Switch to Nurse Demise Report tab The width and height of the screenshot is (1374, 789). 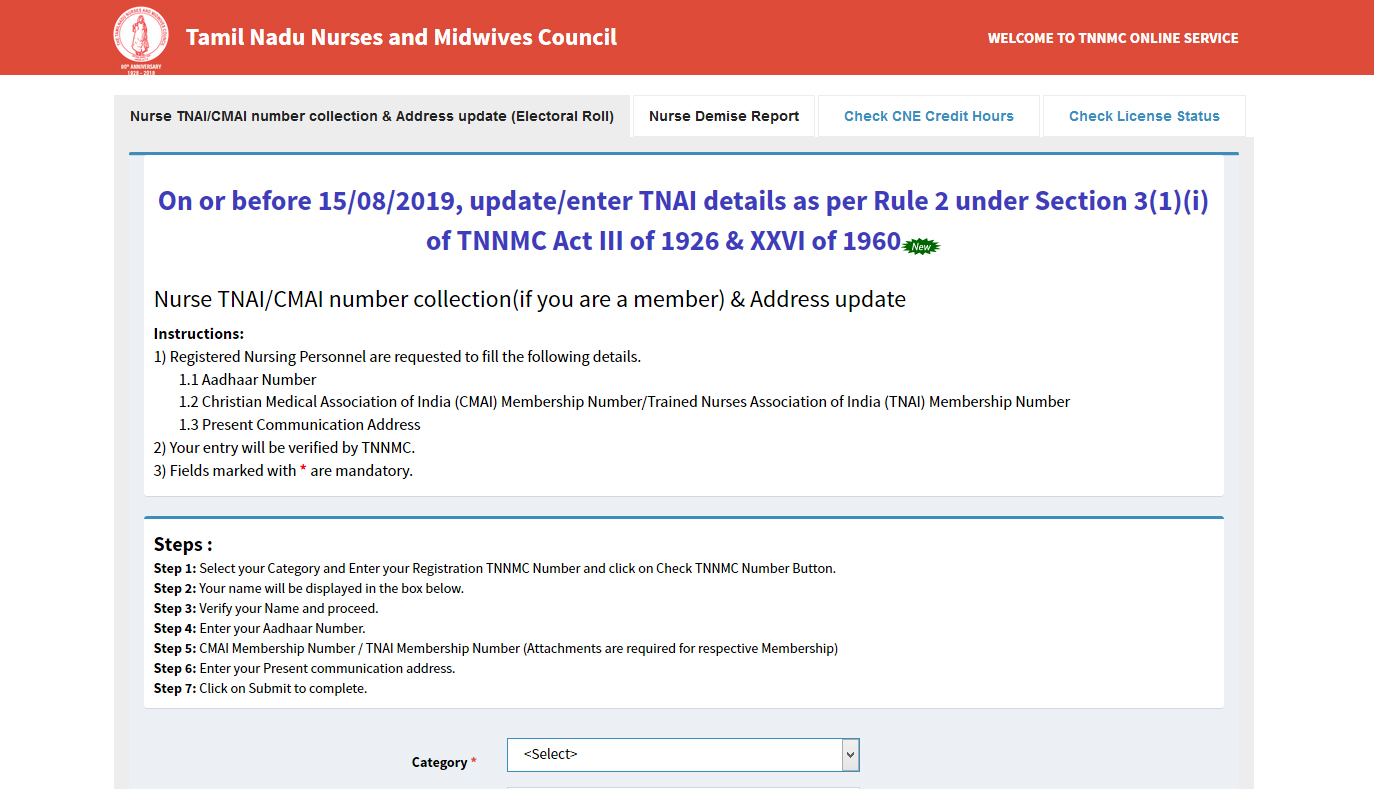(x=724, y=116)
